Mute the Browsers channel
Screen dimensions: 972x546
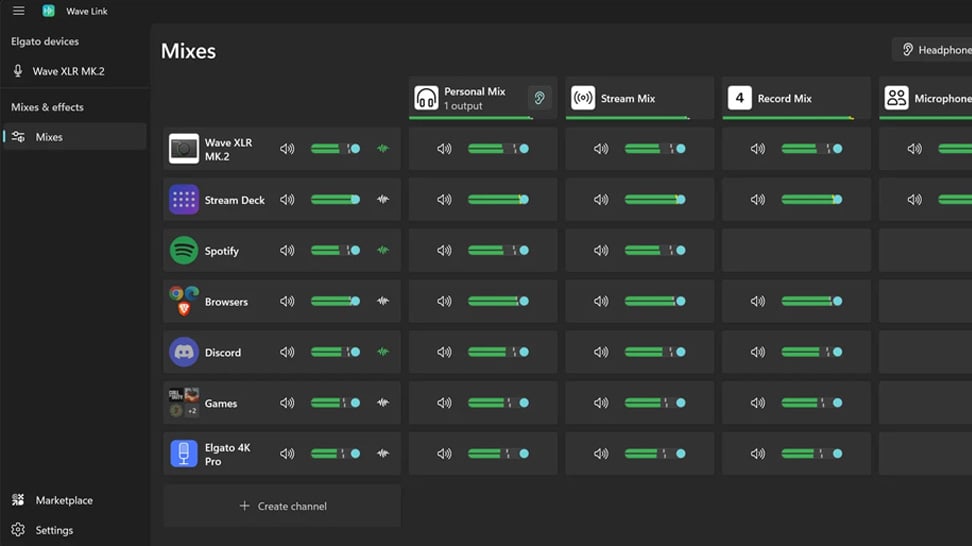287,301
